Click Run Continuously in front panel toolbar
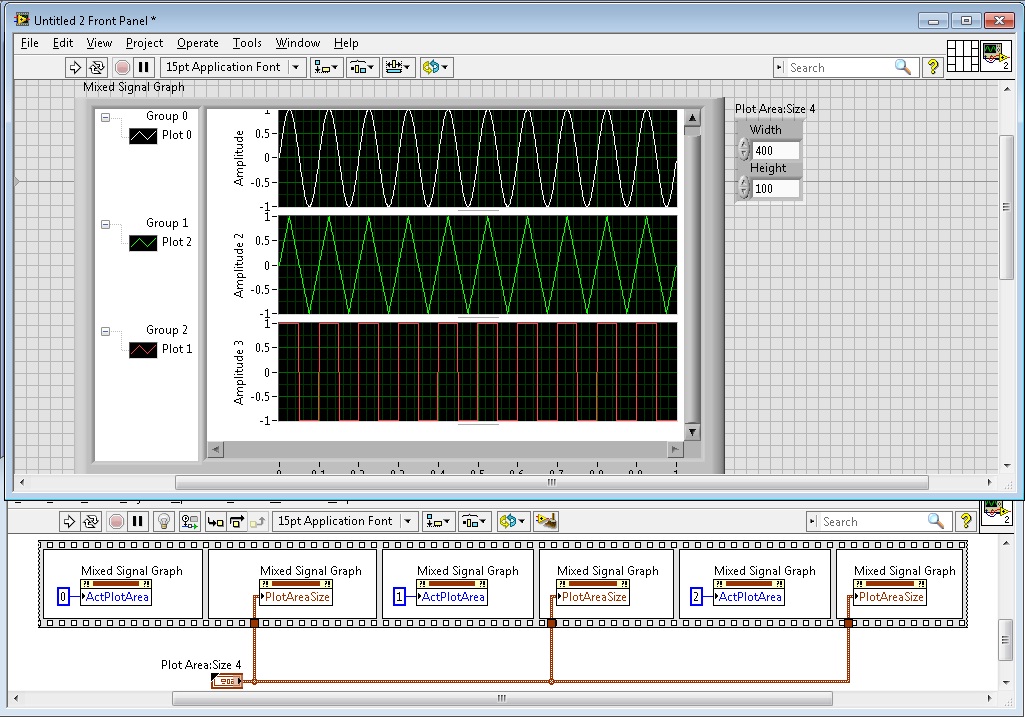Screen dimensions: 1025x717 point(97,67)
